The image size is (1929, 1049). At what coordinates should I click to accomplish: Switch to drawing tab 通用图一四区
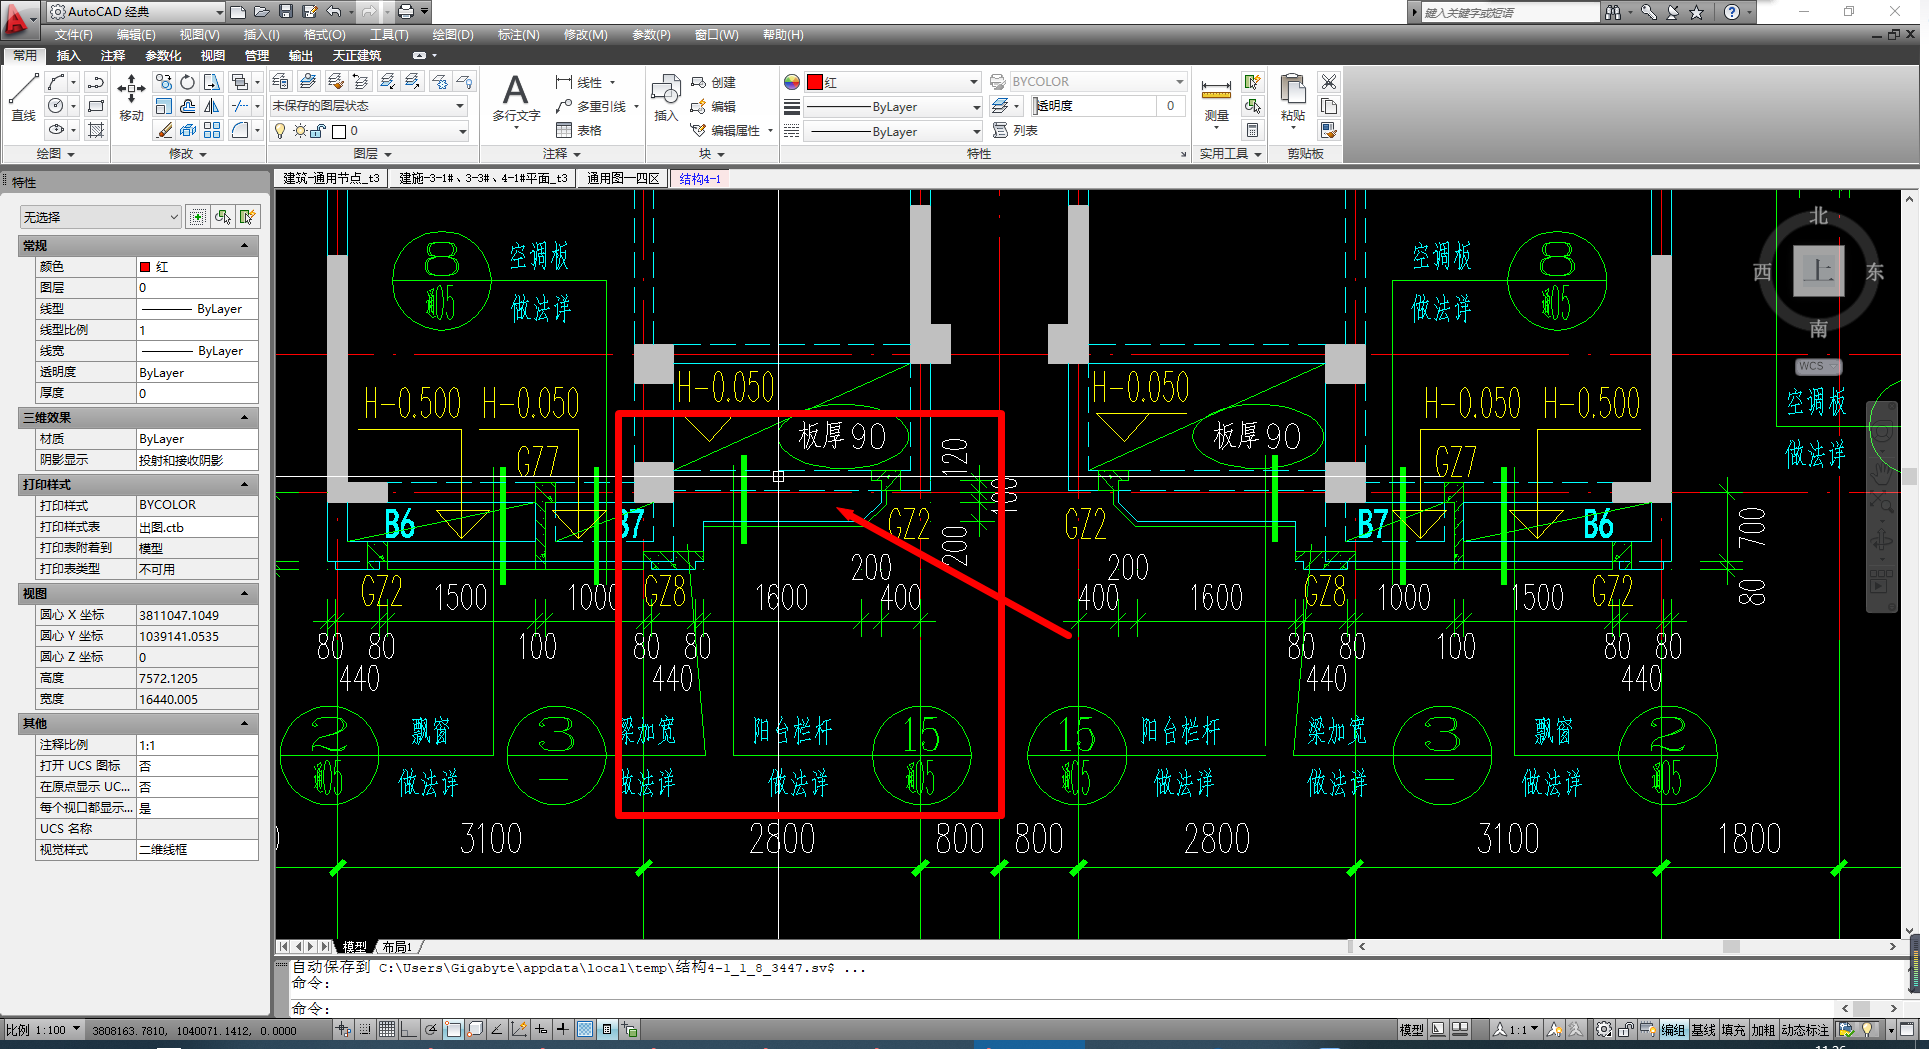623,178
